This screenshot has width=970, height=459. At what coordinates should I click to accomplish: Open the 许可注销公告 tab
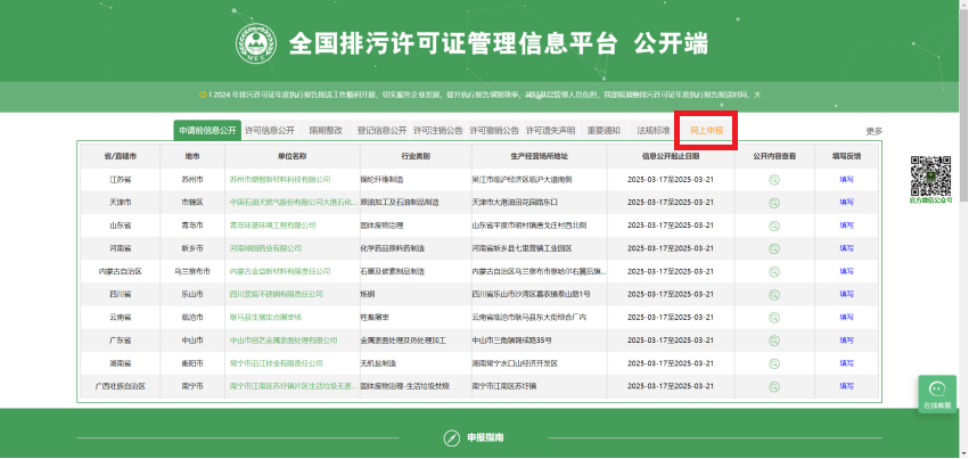[x=438, y=130]
